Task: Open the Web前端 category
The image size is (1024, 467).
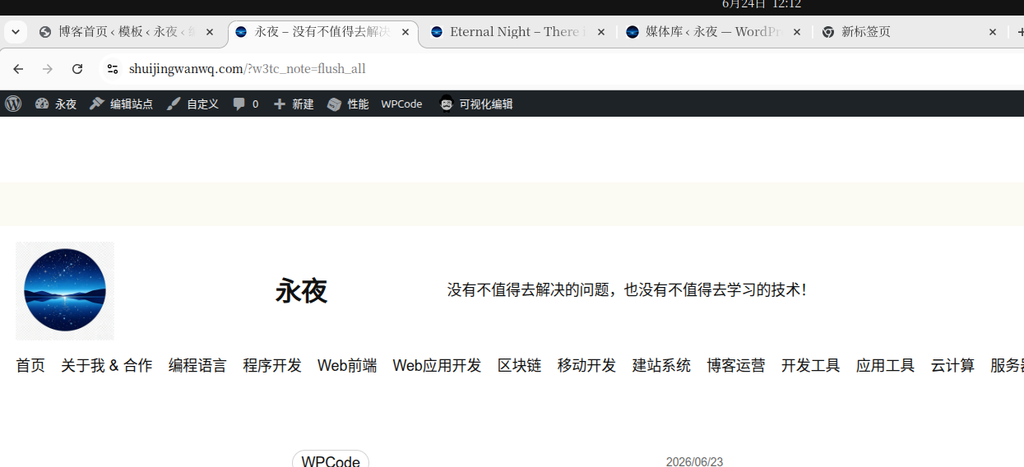Action: click(347, 366)
